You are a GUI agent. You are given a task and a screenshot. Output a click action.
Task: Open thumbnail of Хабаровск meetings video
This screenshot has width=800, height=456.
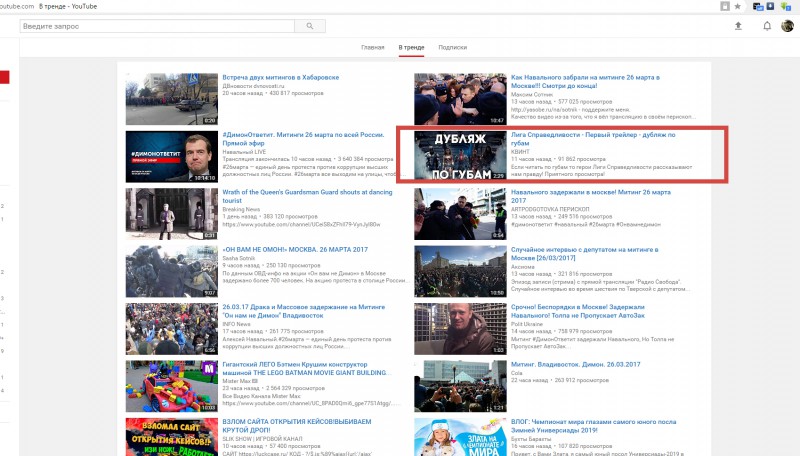point(171,99)
